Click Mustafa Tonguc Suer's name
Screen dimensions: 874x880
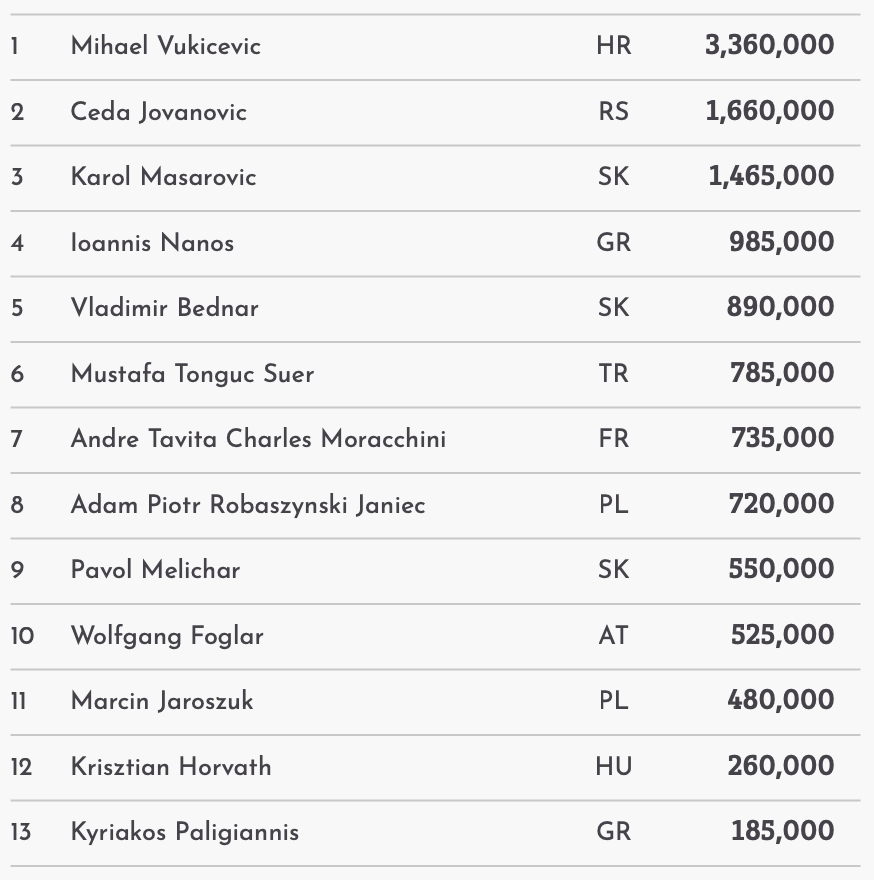(192, 374)
